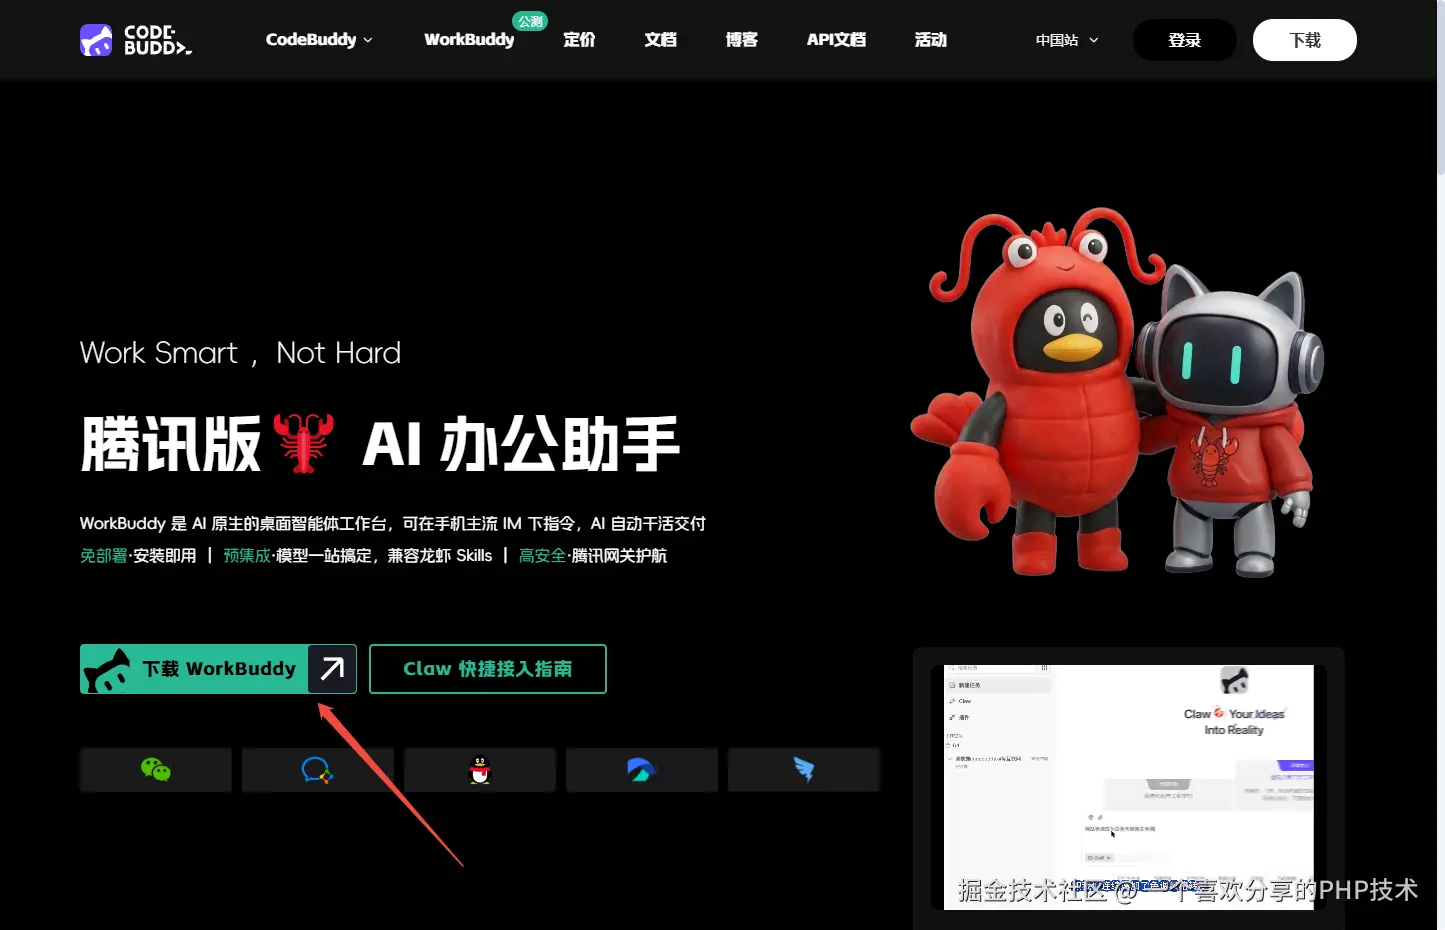
Task: Click the cat mascot icon on download button
Action: [x=107, y=671]
